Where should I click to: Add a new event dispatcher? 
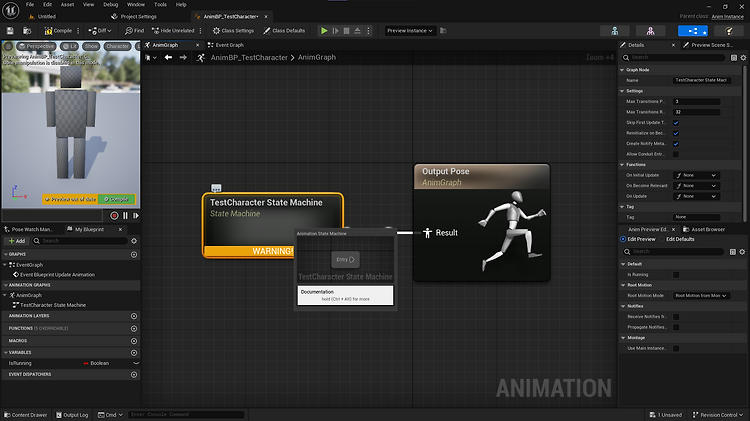pyautogui.click(x=134, y=375)
